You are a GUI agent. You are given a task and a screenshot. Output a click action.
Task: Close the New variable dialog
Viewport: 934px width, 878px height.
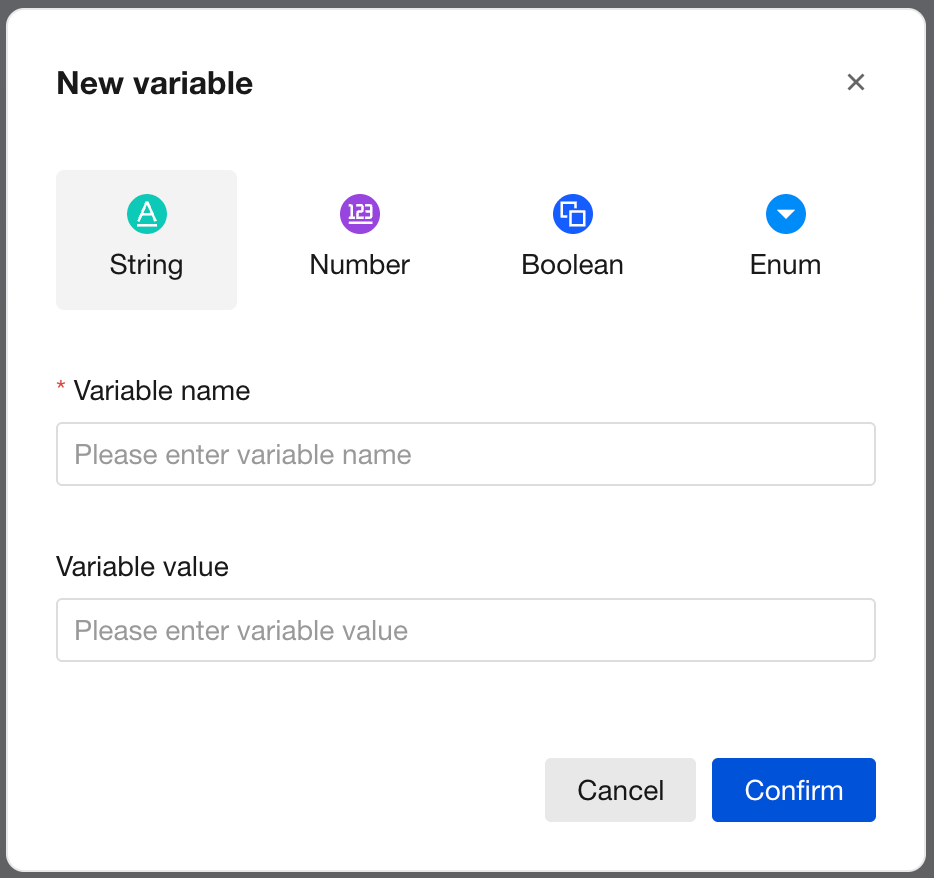tap(856, 82)
